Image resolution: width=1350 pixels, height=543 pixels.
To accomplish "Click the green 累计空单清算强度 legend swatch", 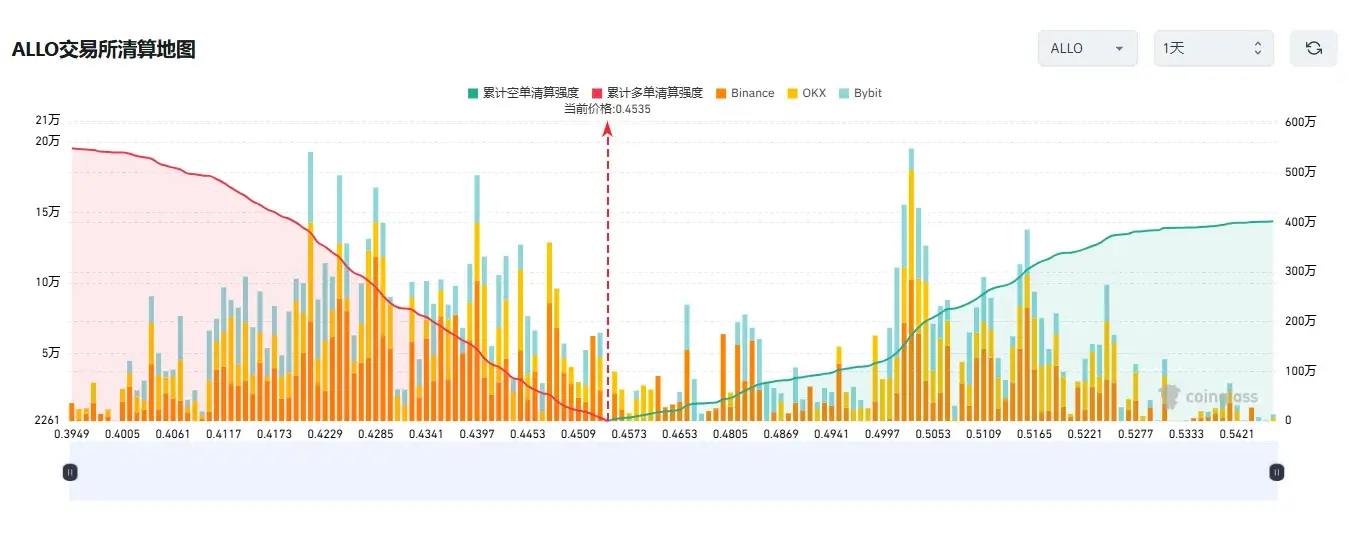I will 473,93.
